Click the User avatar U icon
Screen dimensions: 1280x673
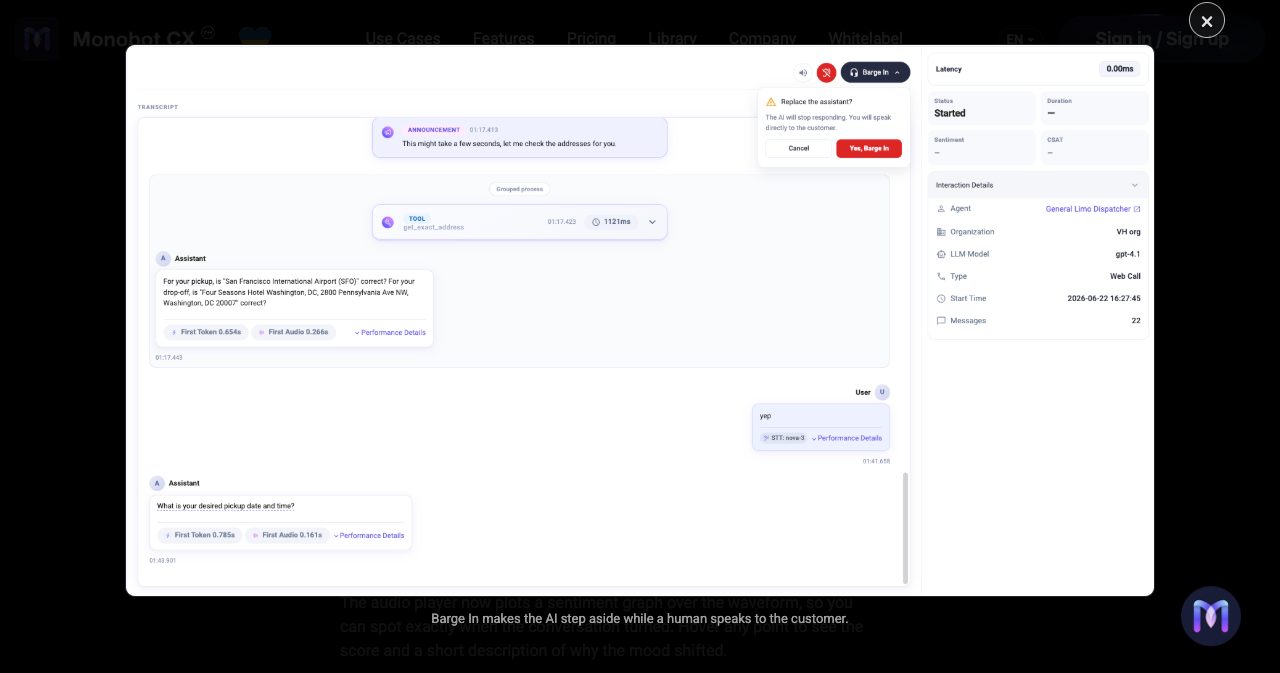click(x=881, y=392)
